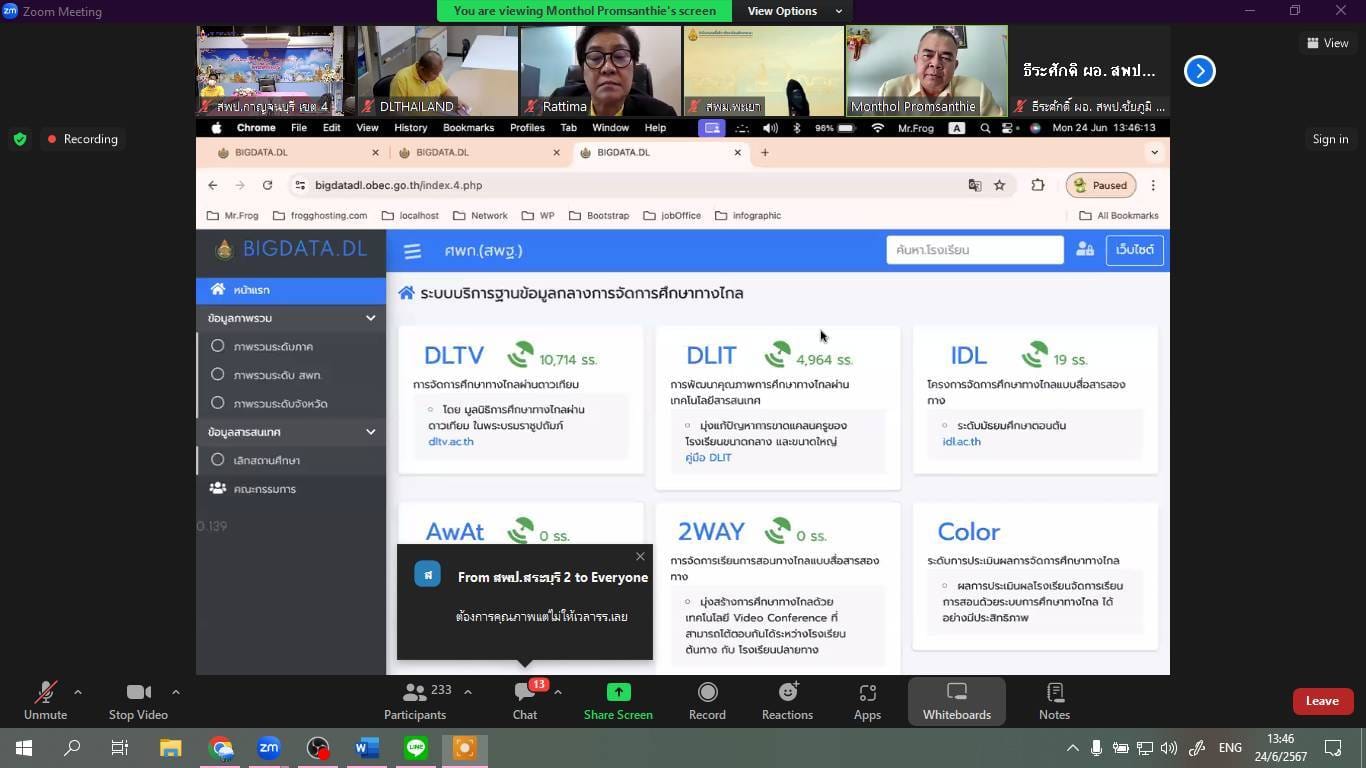Open Reactions menu
The image size is (1366, 768).
click(x=787, y=701)
